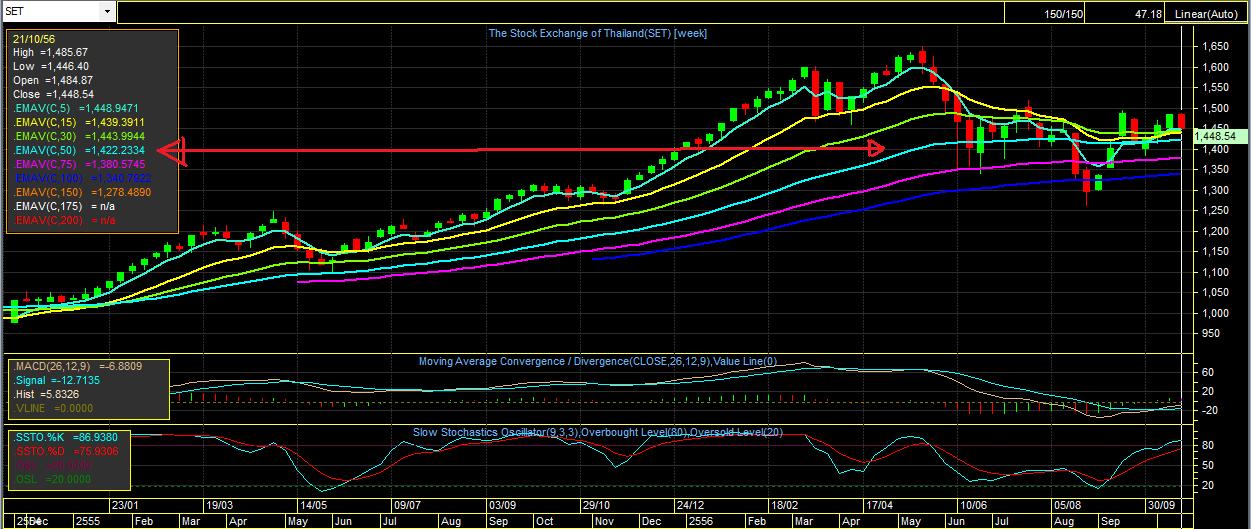Click the 14/05 date marker on time axis
Image resolution: width=1251 pixels, height=529 pixels.
click(x=314, y=506)
